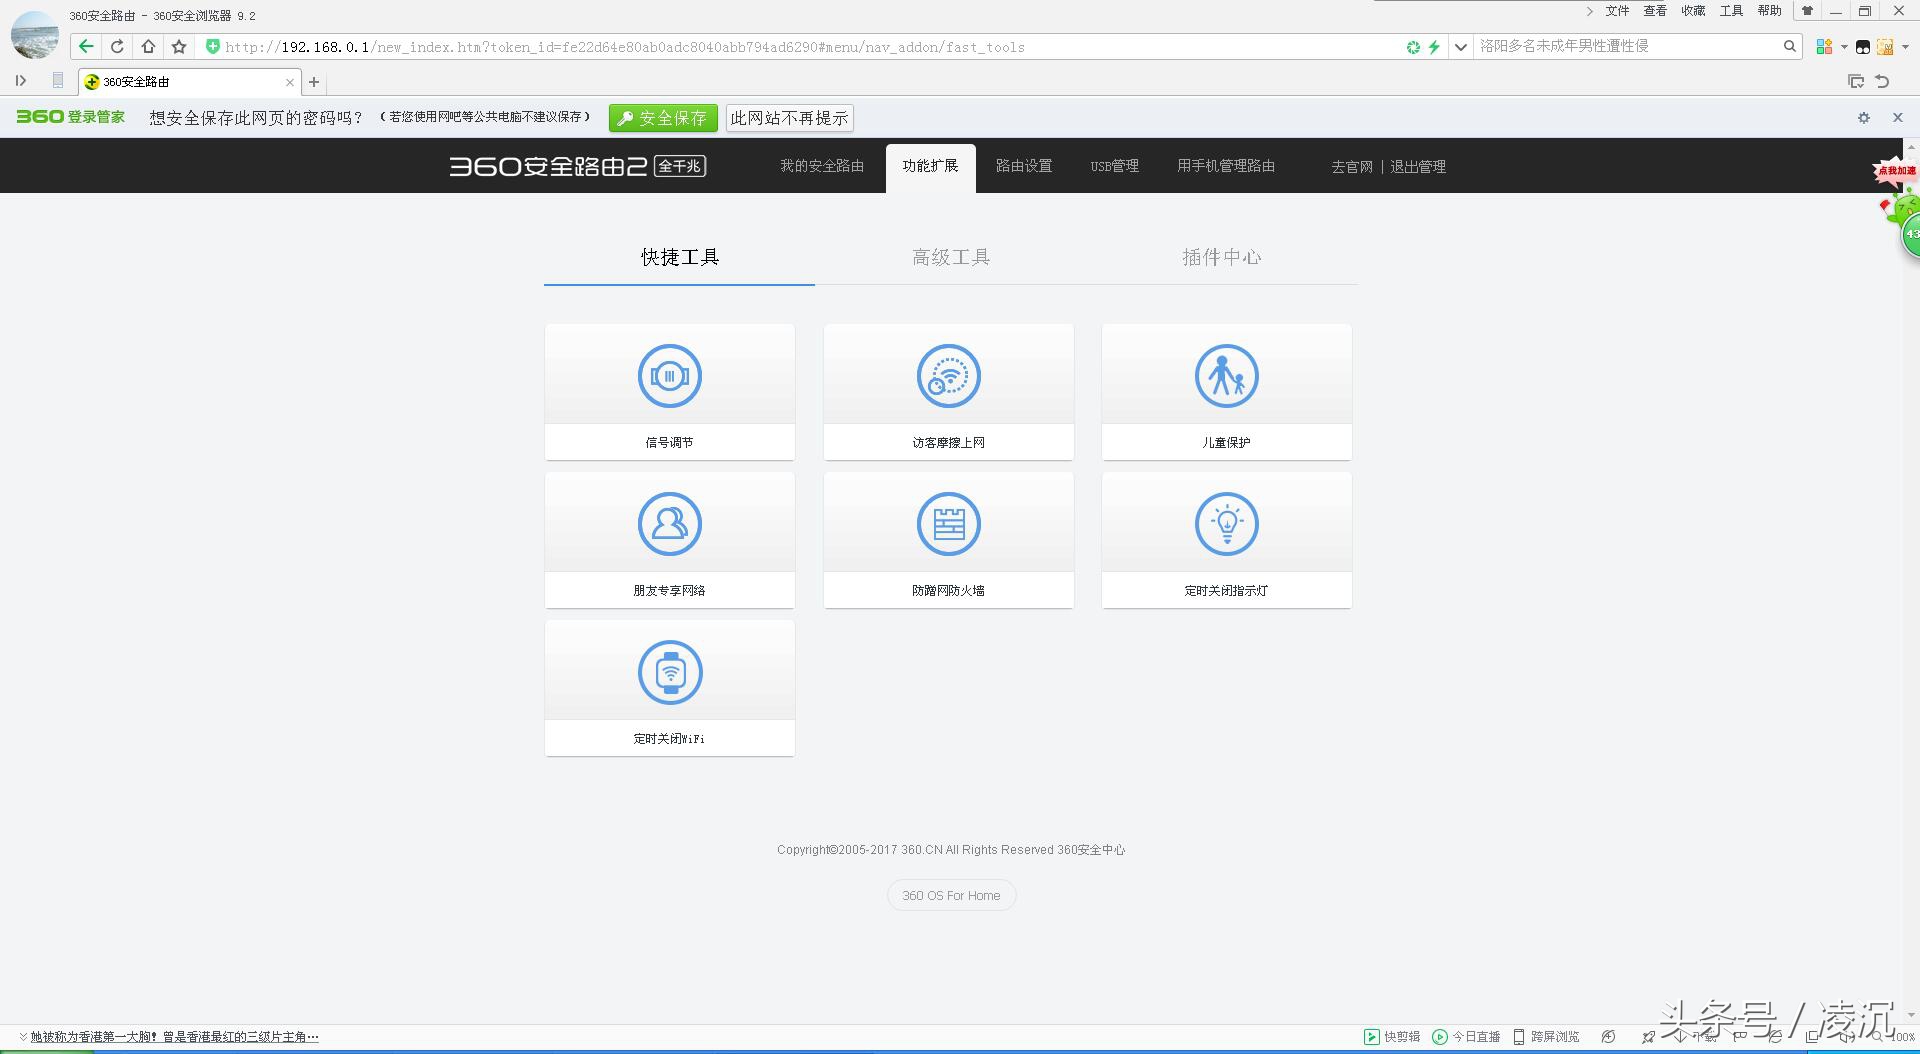Open a new browser tab
The width and height of the screenshot is (1920, 1054).
click(x=314, y=82)
